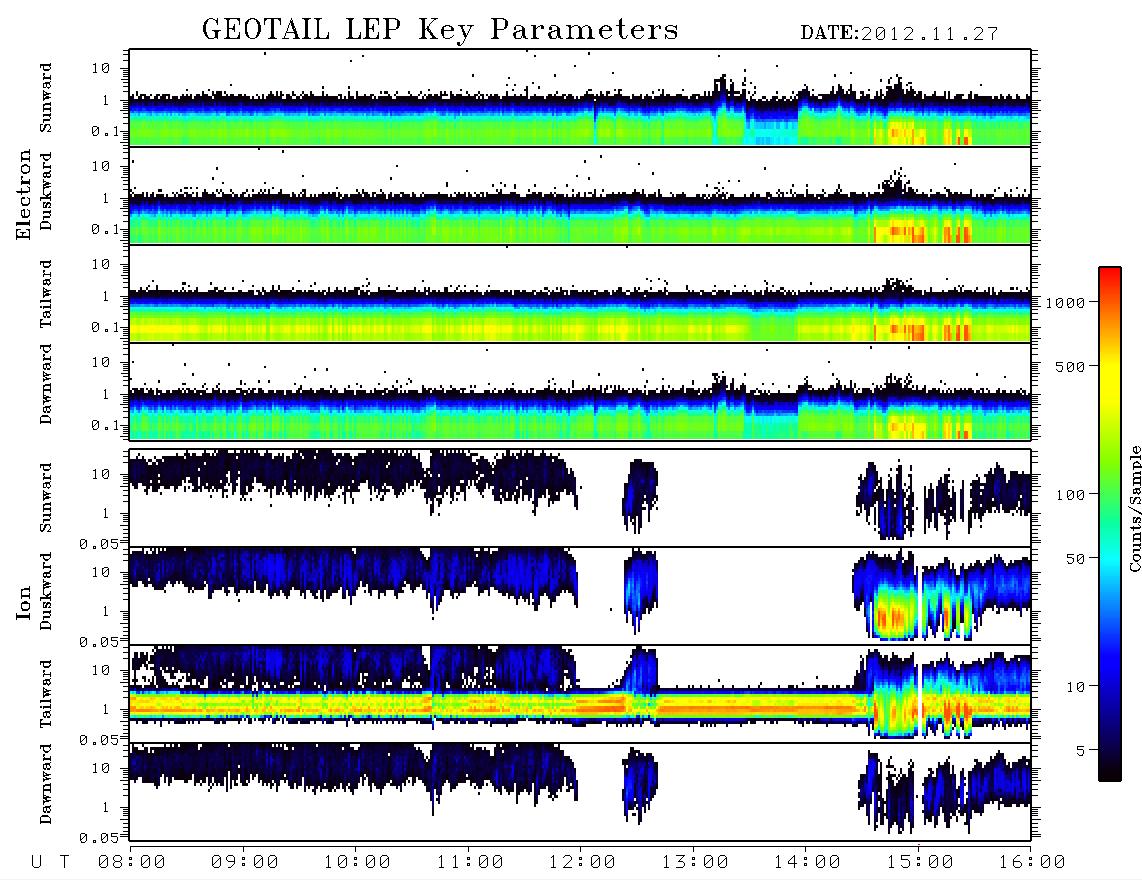This screenshot has width=1142, height=880.
Task: Click the Electron "Dawnward" panel label
Action: coord(46,384)
